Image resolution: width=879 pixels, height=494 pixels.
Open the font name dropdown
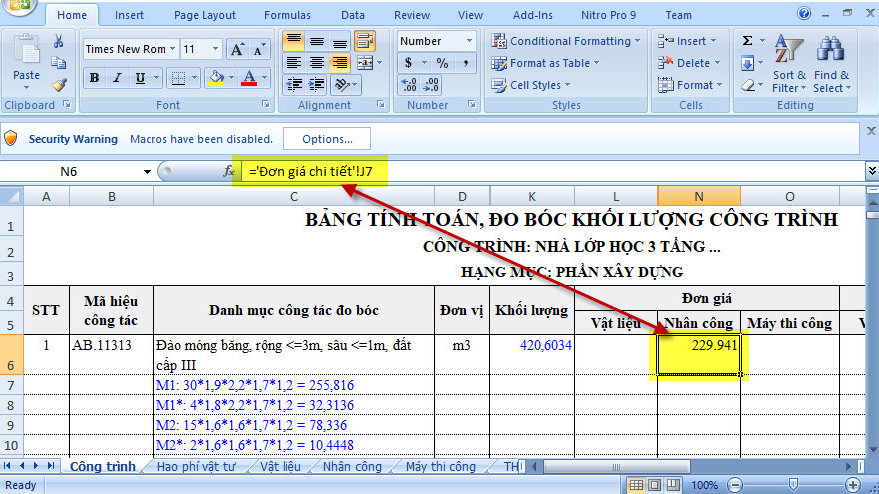(x=173, y=49)
